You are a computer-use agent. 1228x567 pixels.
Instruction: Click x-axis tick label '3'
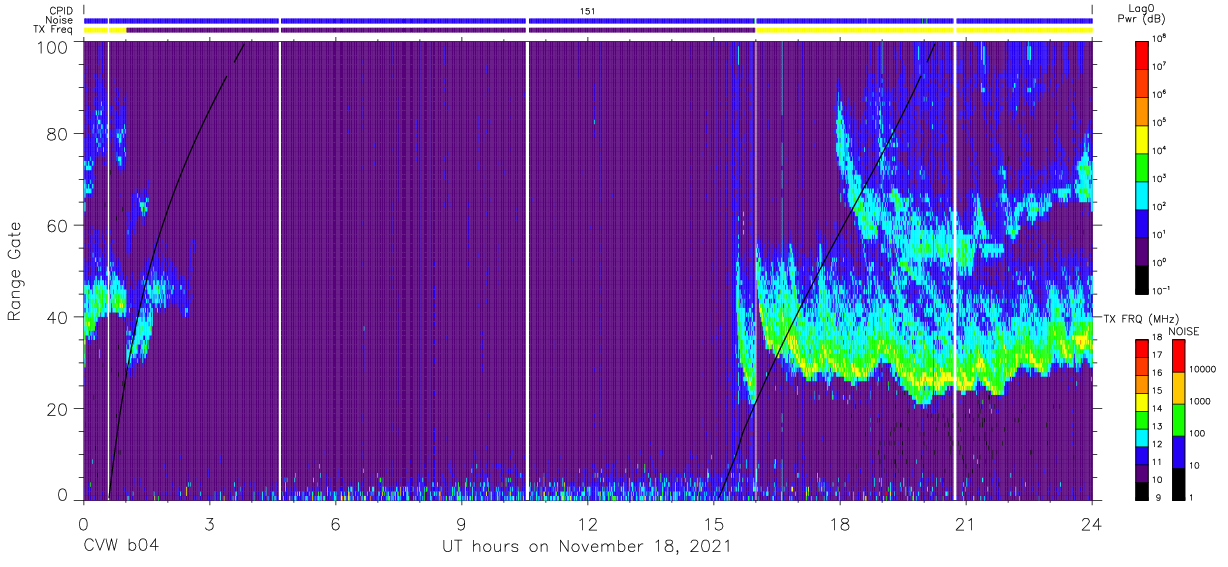(209, 524)
